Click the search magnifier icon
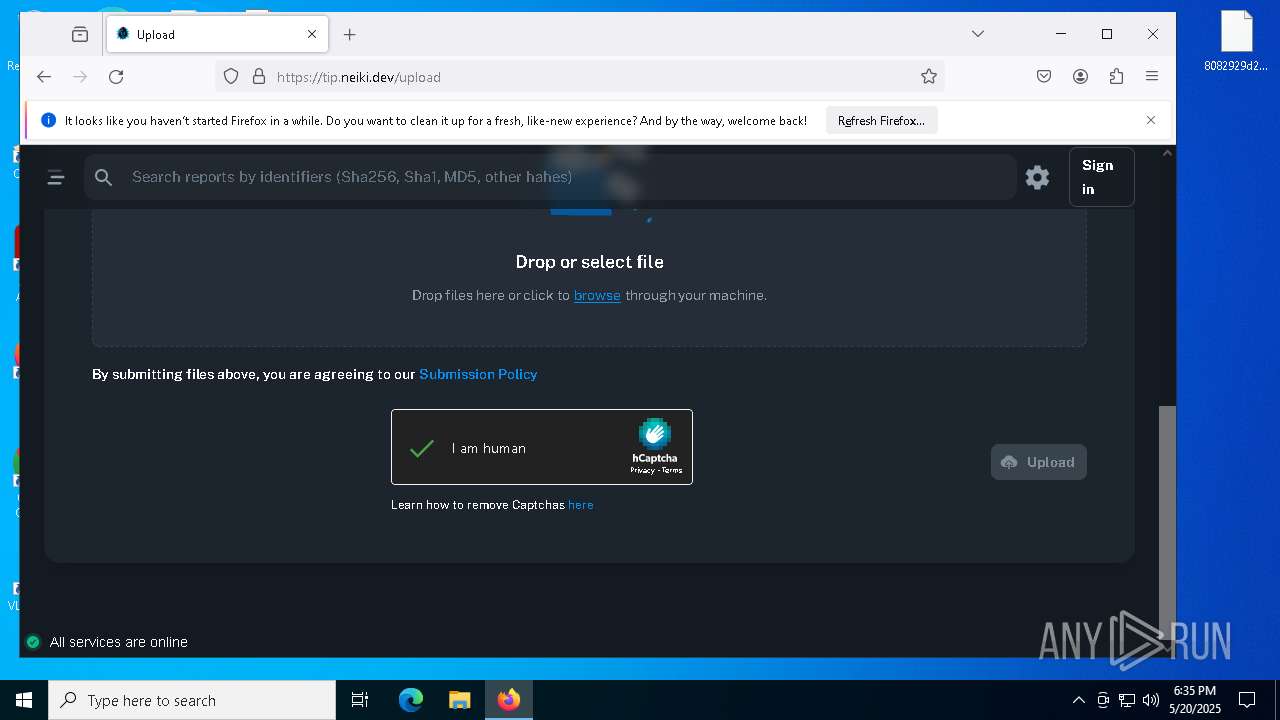The height and width of the screenshot is (720, 1280). tap(103, 177)
